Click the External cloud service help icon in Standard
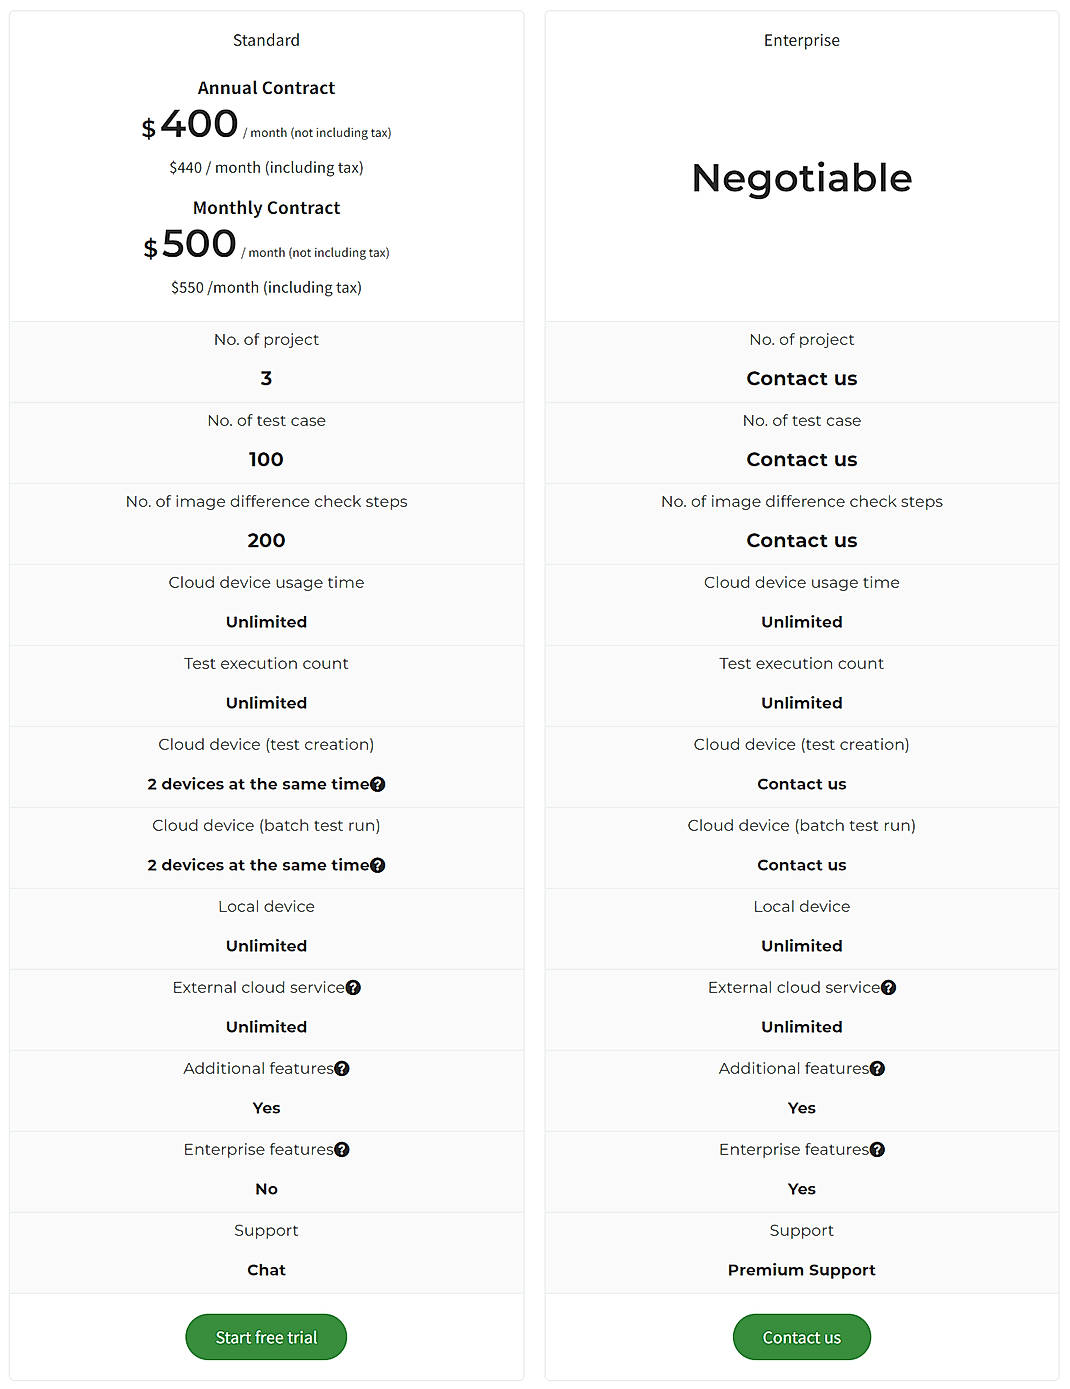The width and height of the screenshot is (1070, 1389). 354,987
